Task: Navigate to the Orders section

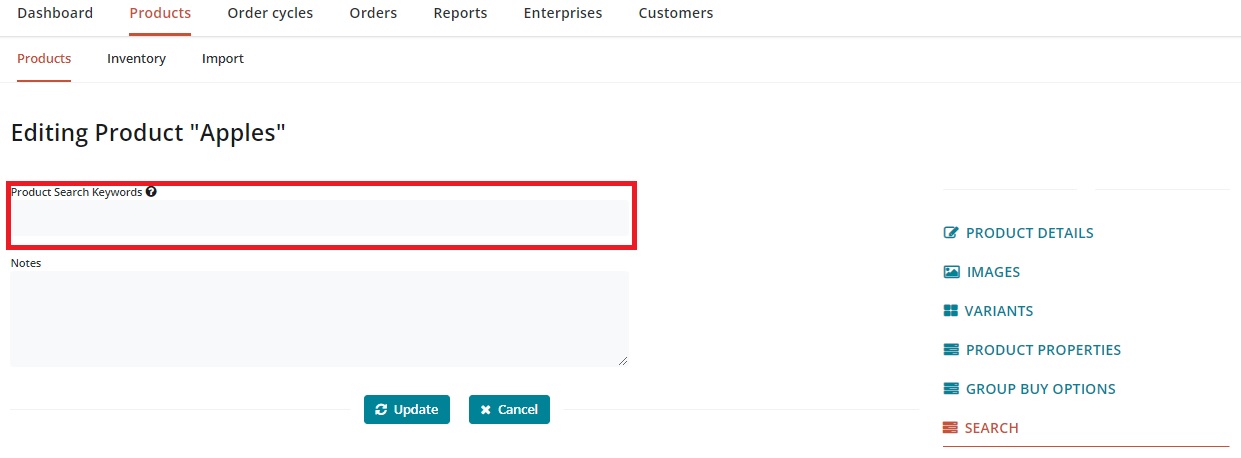Action: 373,13
